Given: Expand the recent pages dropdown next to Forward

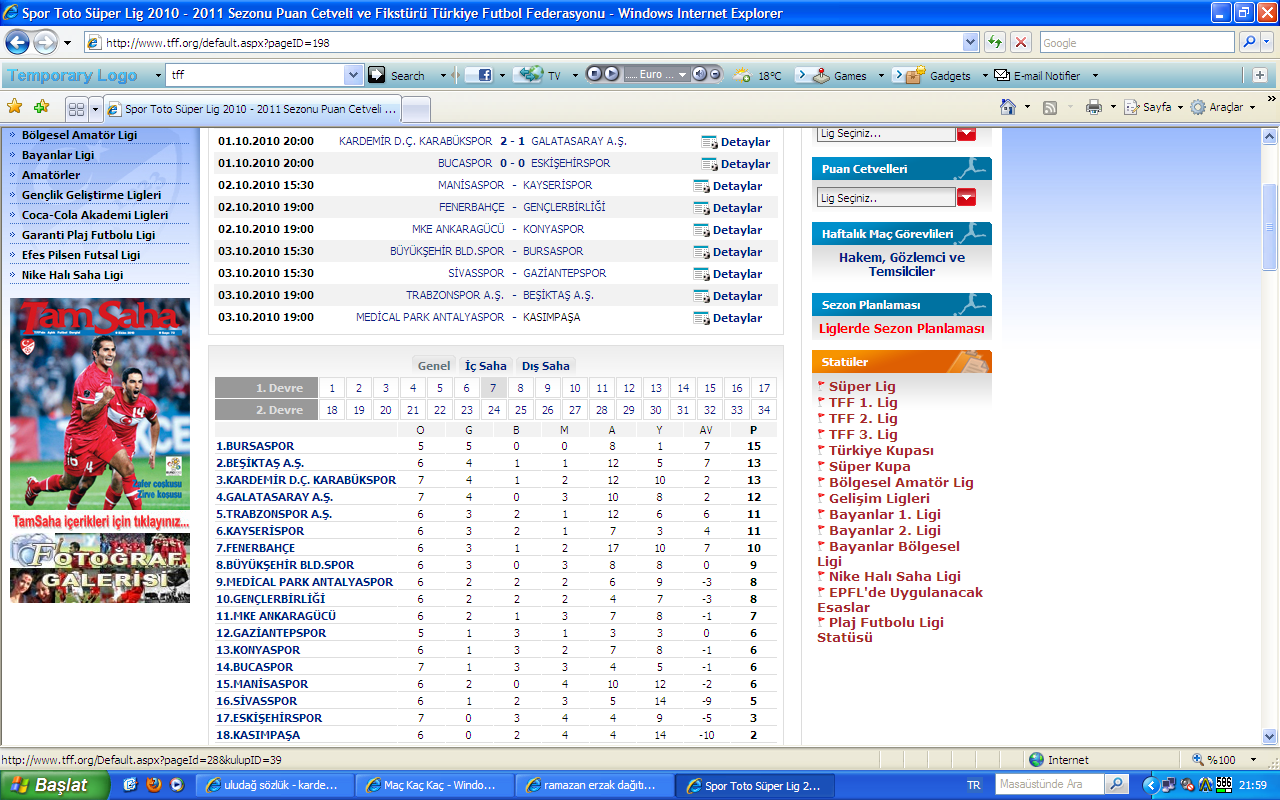Looking at the screenshot, I should coord(67,43).
